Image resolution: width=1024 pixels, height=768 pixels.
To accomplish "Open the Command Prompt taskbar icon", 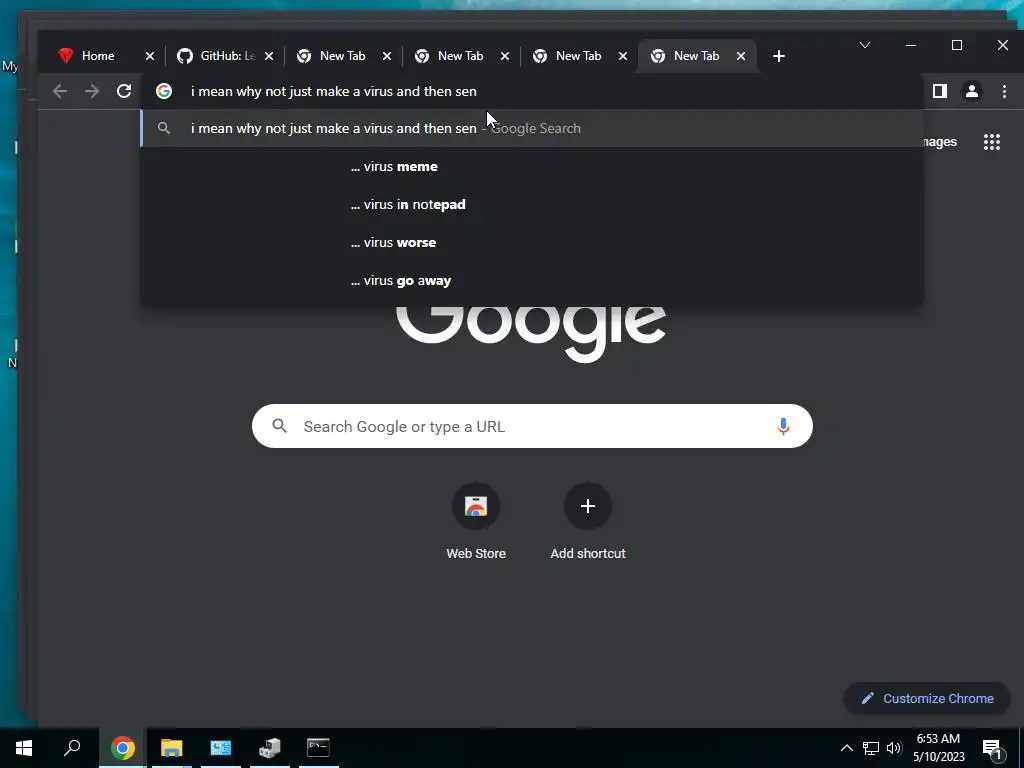I will [x=318, y=748].
